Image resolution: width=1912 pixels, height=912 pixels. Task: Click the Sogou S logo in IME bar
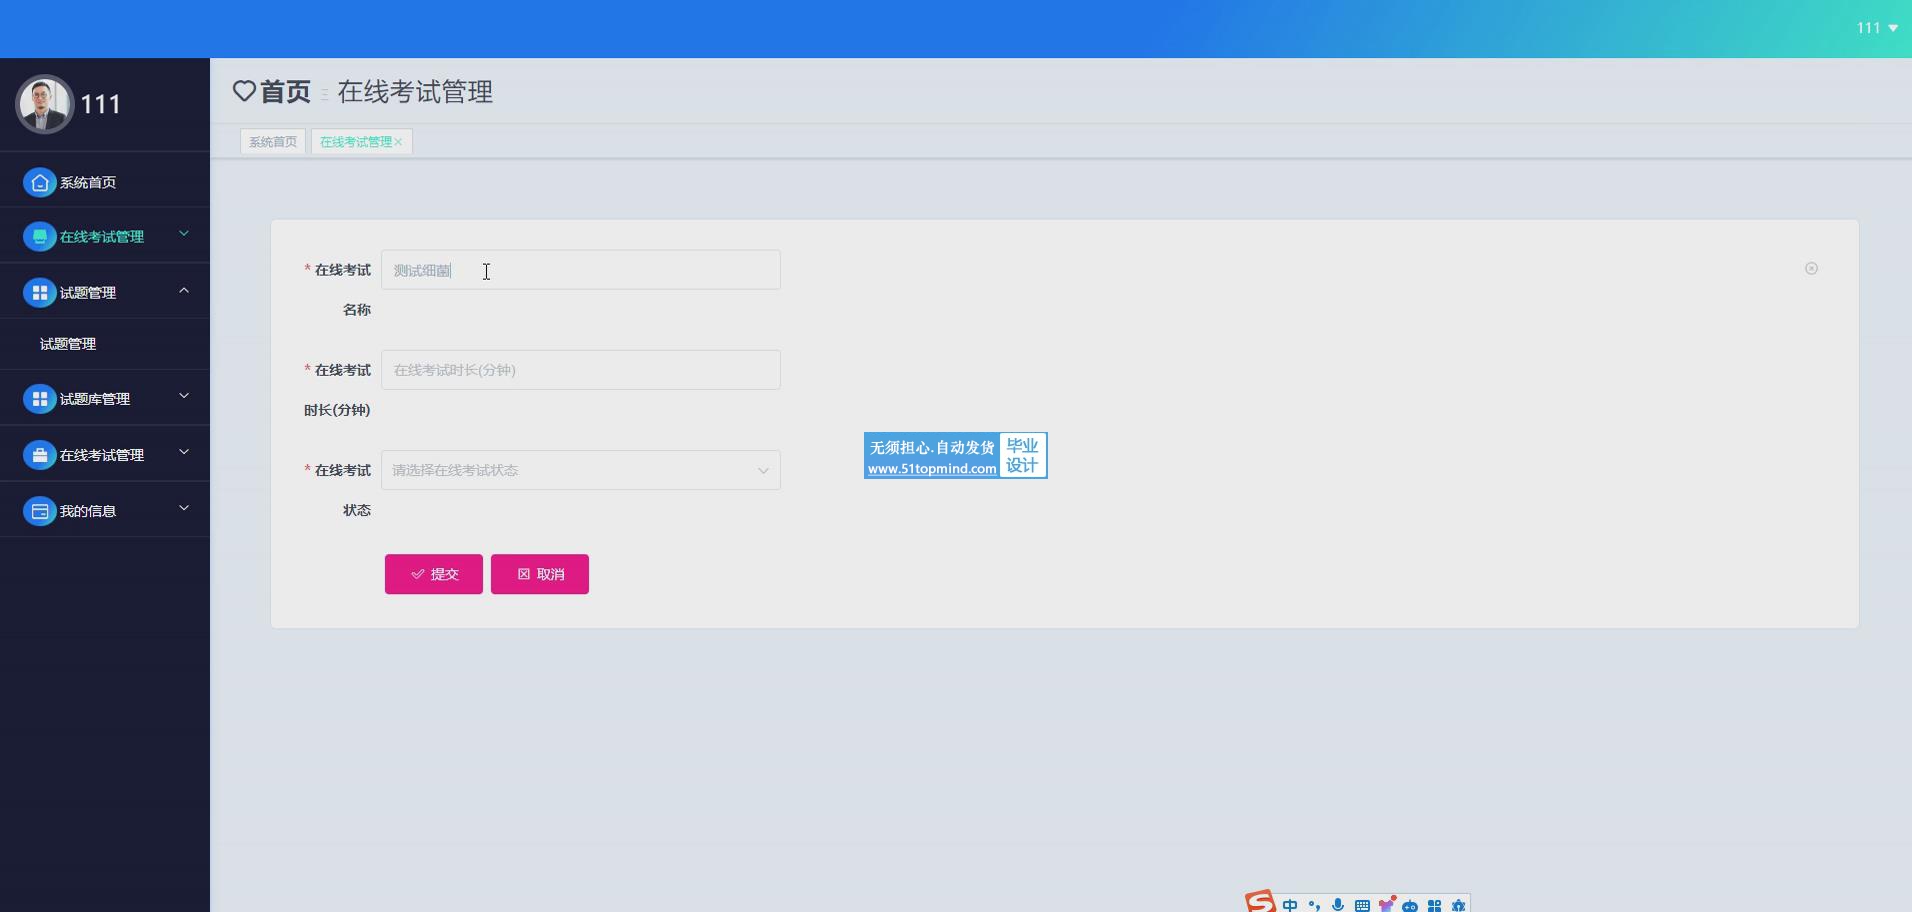coord(1260,902)
